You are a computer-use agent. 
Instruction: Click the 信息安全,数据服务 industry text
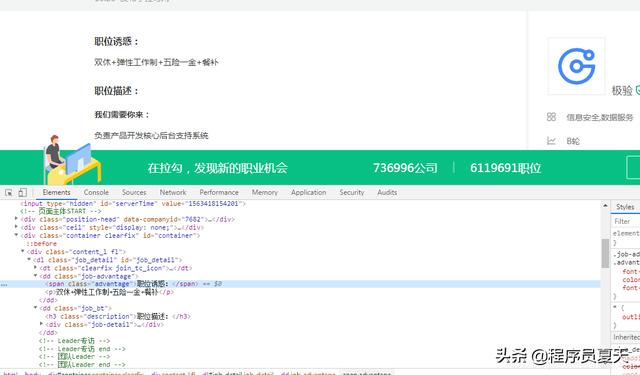600,118
